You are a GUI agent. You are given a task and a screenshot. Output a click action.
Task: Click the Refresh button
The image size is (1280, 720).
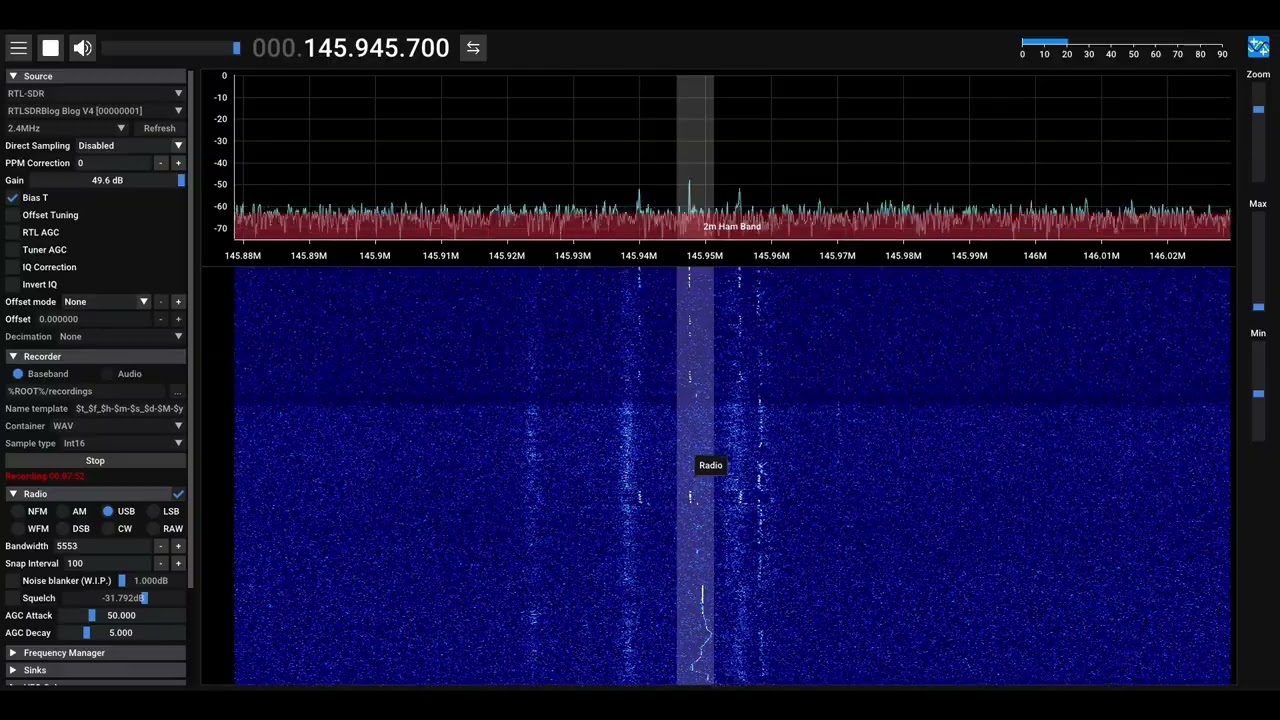point(159,128)
